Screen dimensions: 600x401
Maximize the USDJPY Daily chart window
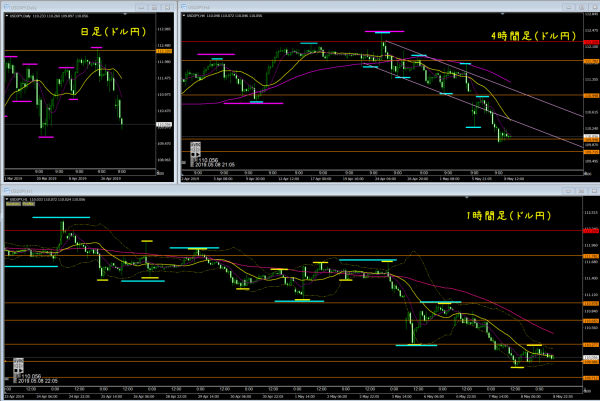pyautogui.click(x=155, y=7)
